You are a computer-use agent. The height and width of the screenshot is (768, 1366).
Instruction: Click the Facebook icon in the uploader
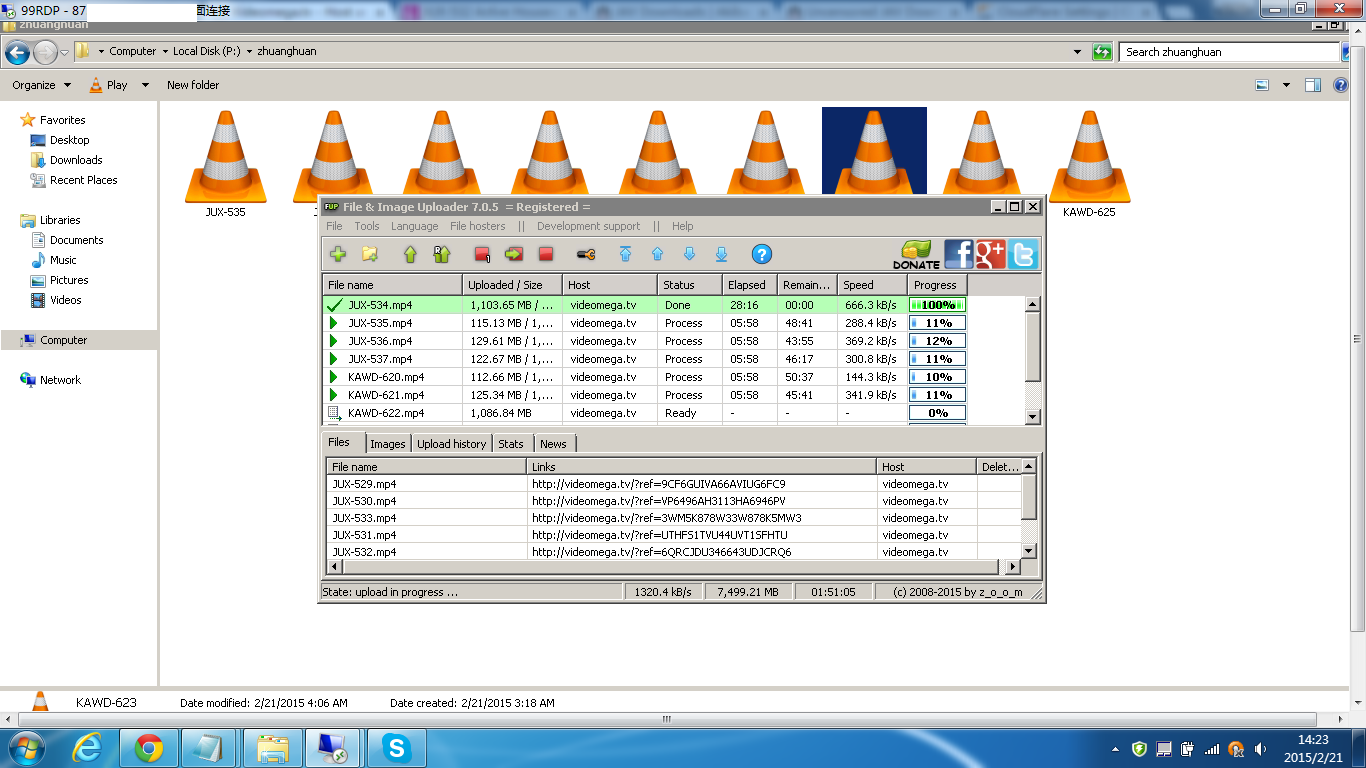click(958, 254)
